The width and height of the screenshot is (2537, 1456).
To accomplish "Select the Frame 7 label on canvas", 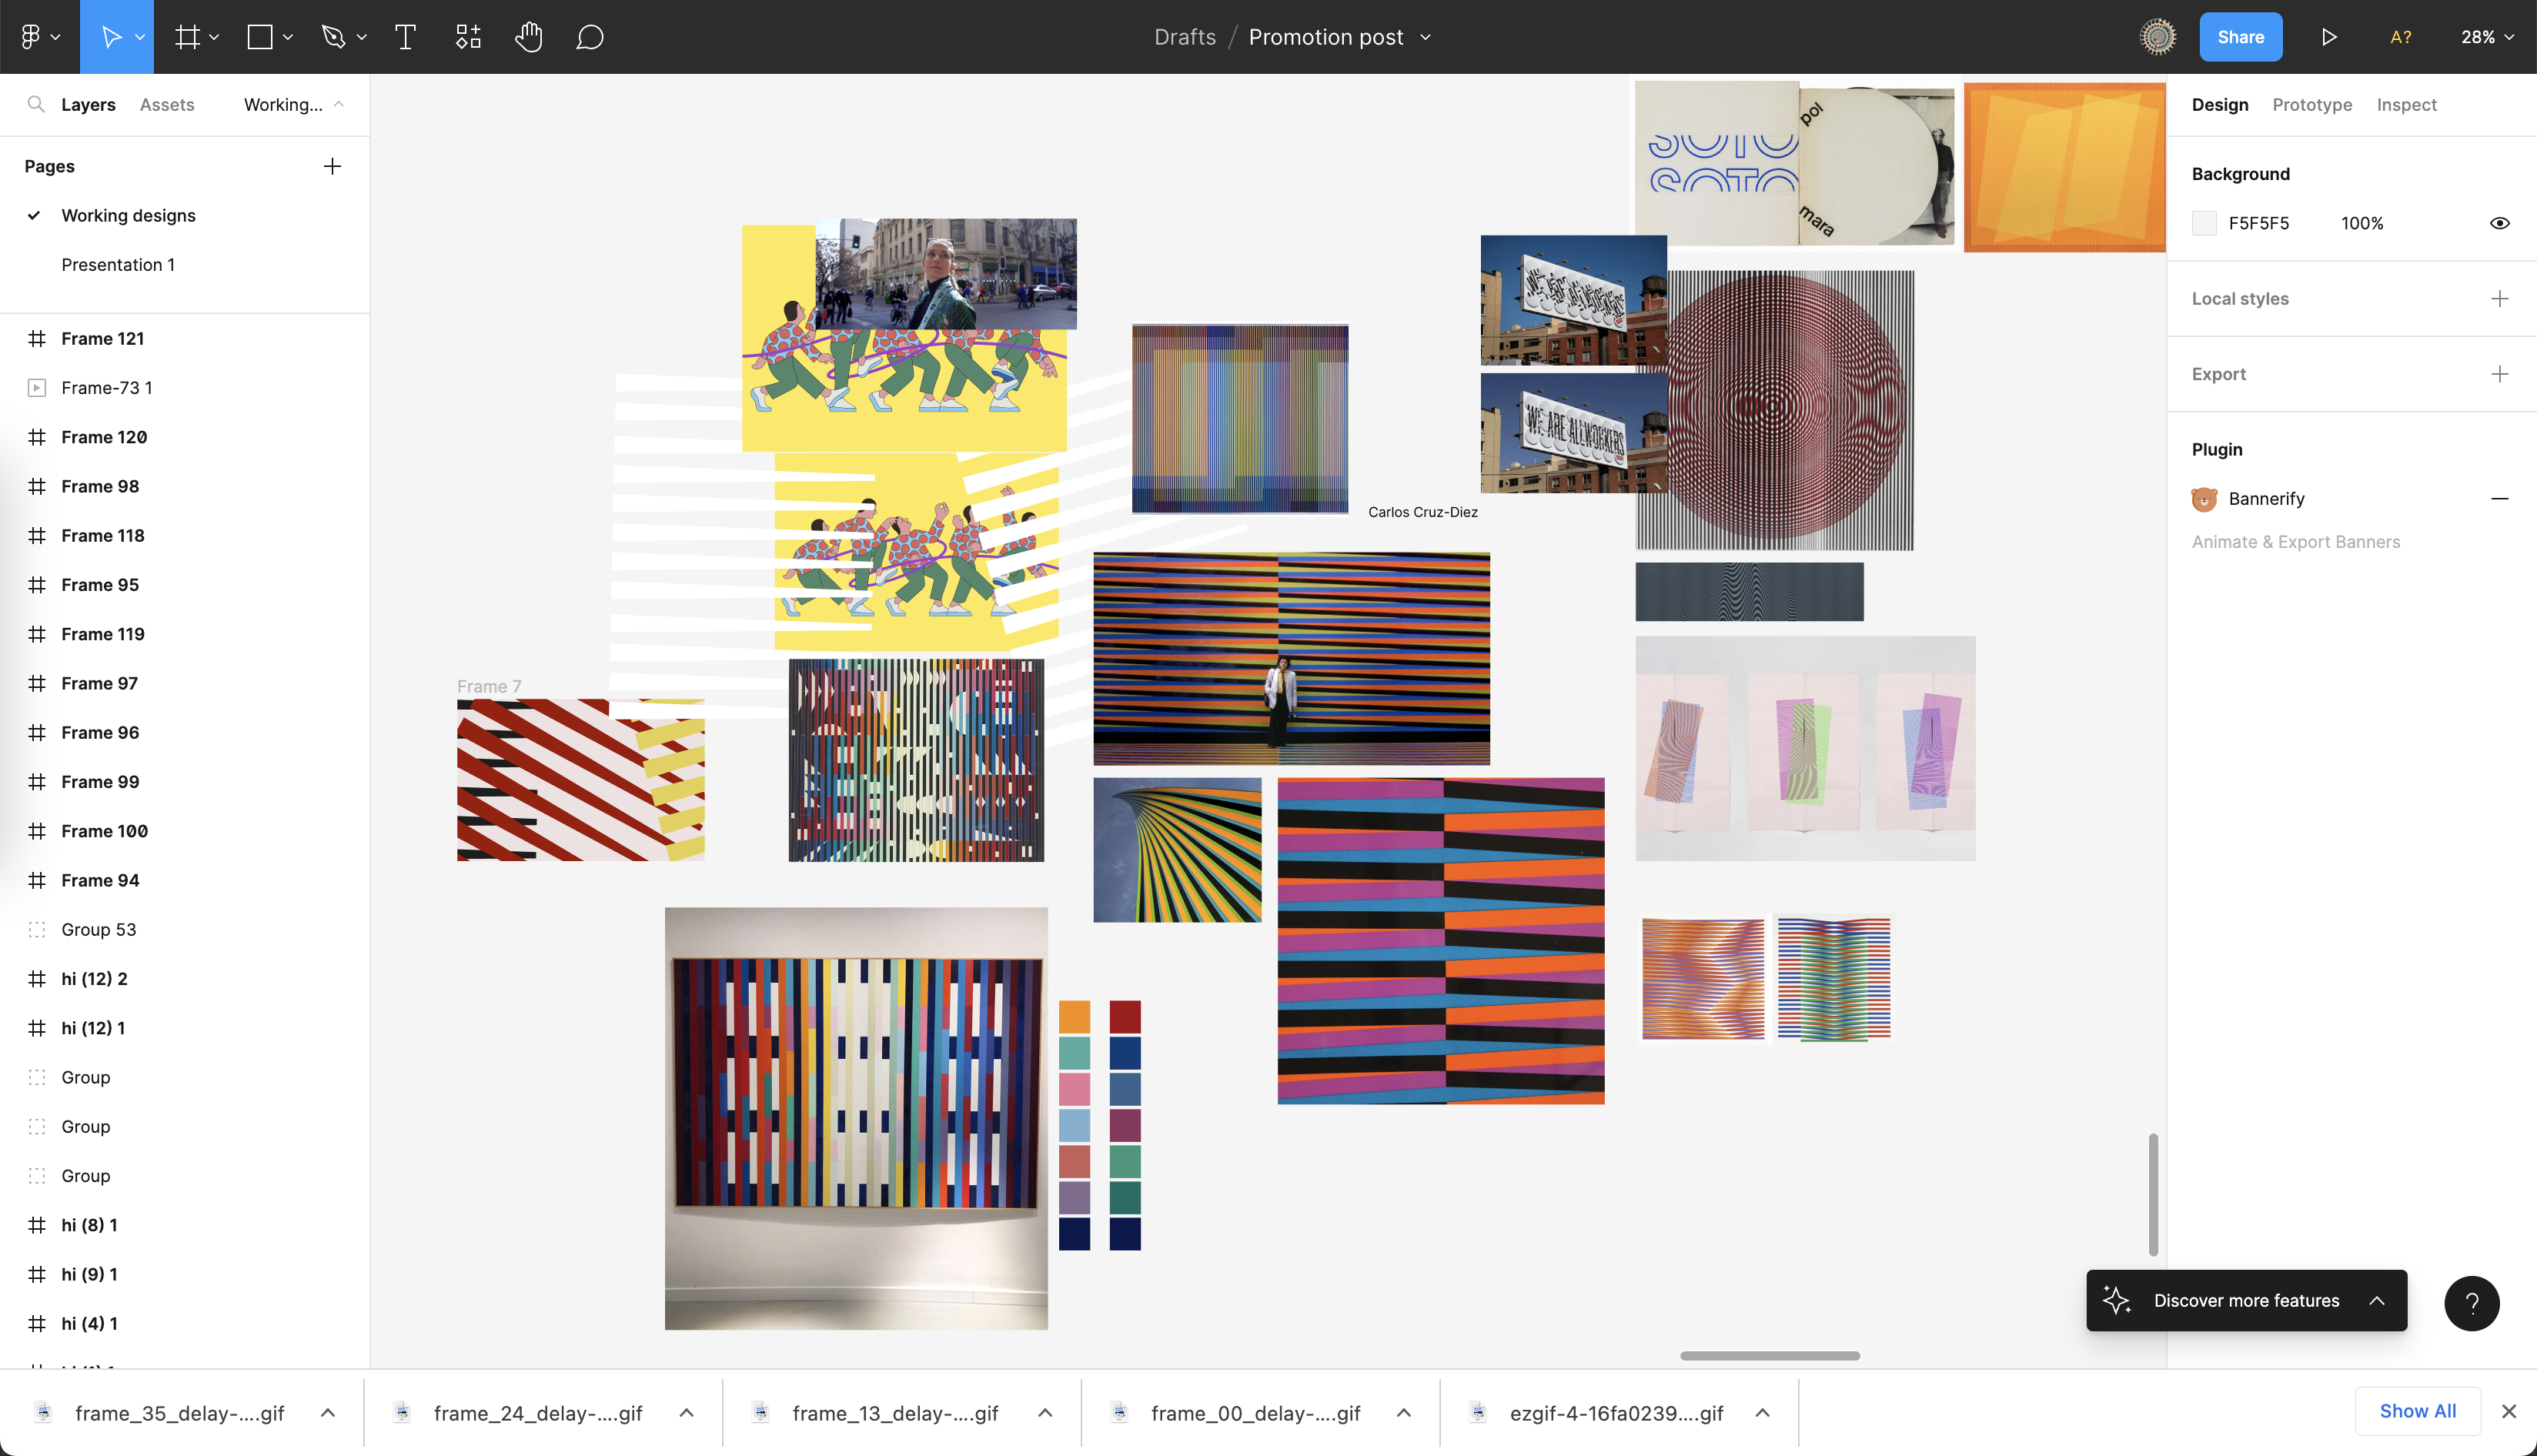I will point(489,686).
